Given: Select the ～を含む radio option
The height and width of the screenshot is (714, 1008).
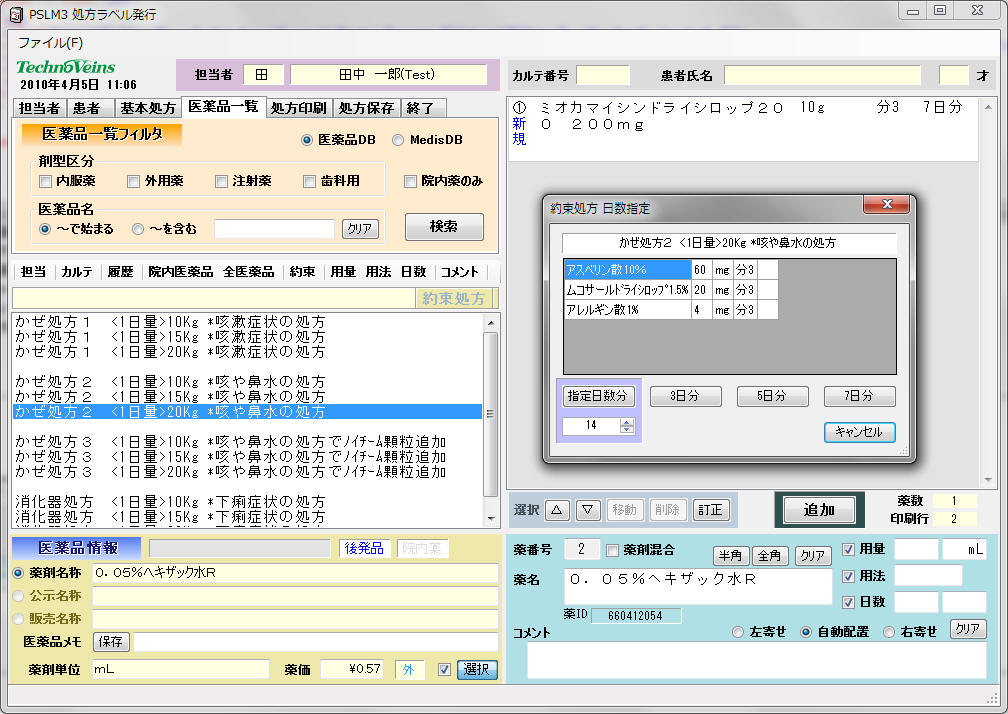Looking at the screenshot, I should pyautogui.click(x=138, y=229).
